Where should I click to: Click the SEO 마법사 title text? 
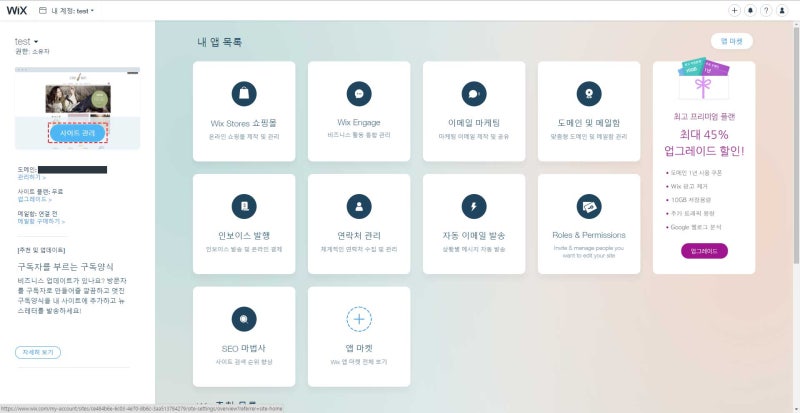[x=244, y=349]
